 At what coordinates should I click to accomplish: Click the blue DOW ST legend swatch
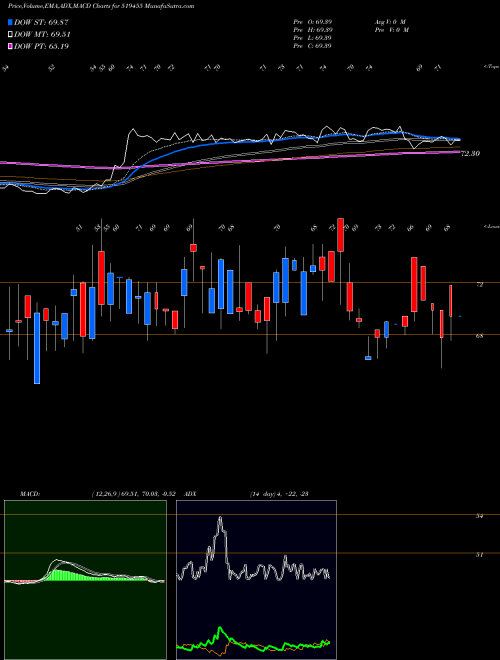click(11, 22)
